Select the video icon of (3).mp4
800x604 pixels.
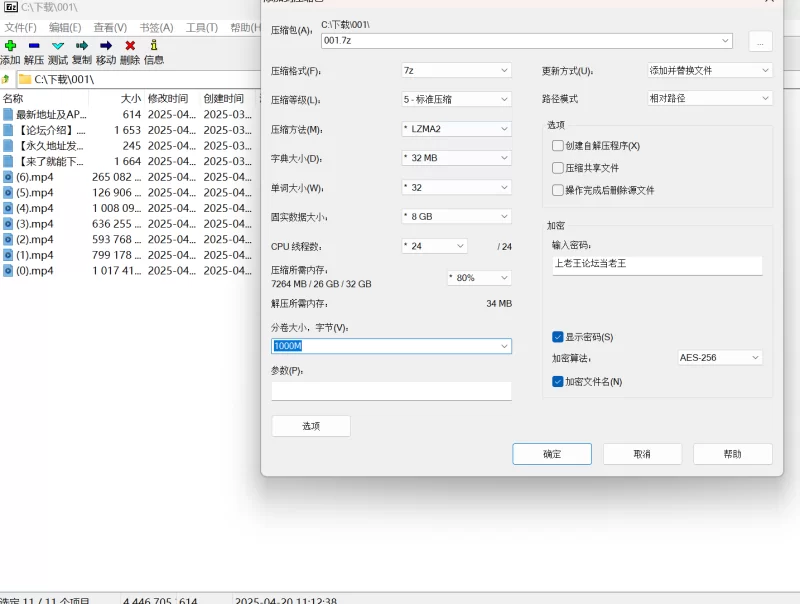click(8, 223)
